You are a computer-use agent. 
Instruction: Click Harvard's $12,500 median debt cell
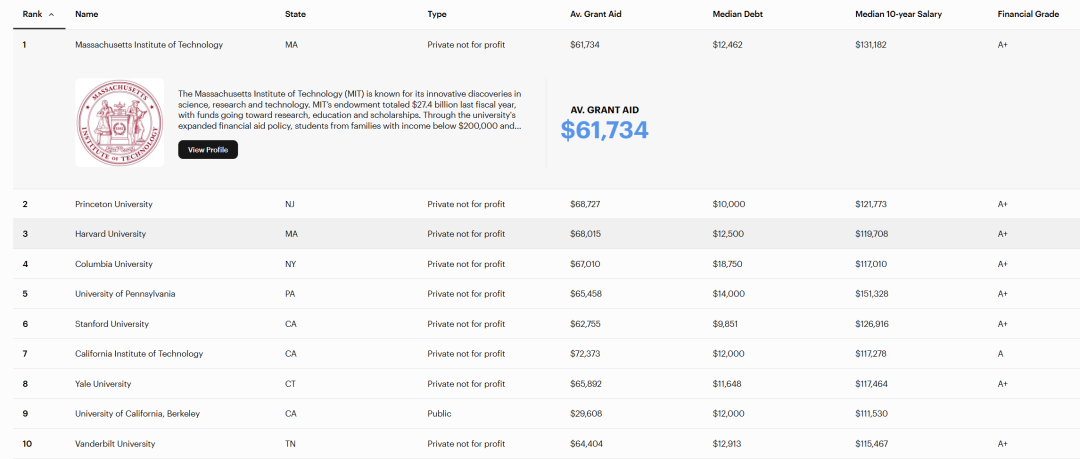(728, 234)
